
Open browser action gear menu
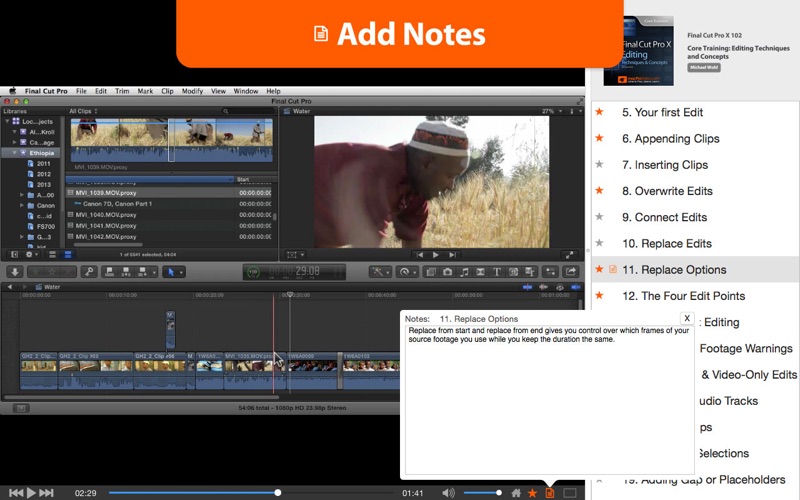click(32, 254)
